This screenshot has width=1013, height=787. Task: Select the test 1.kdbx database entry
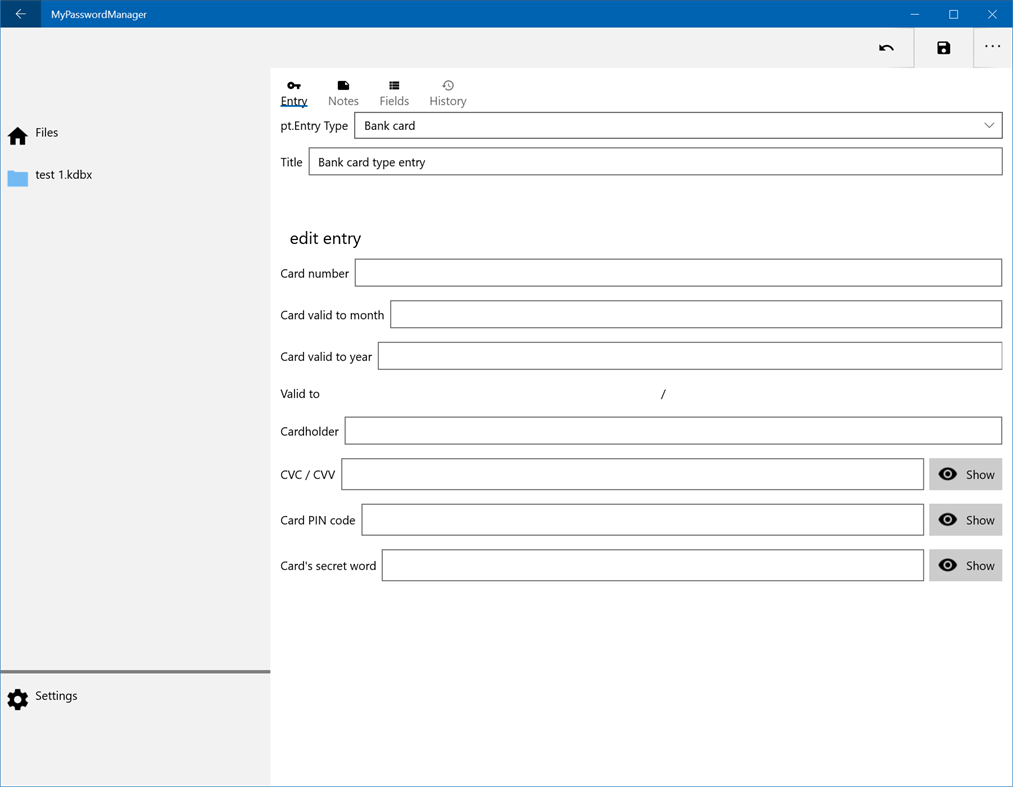click(63, 174)
